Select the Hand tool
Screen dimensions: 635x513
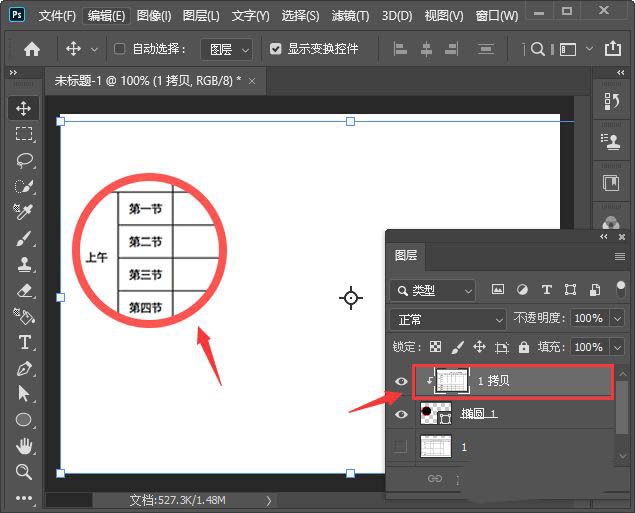(24, 446)
